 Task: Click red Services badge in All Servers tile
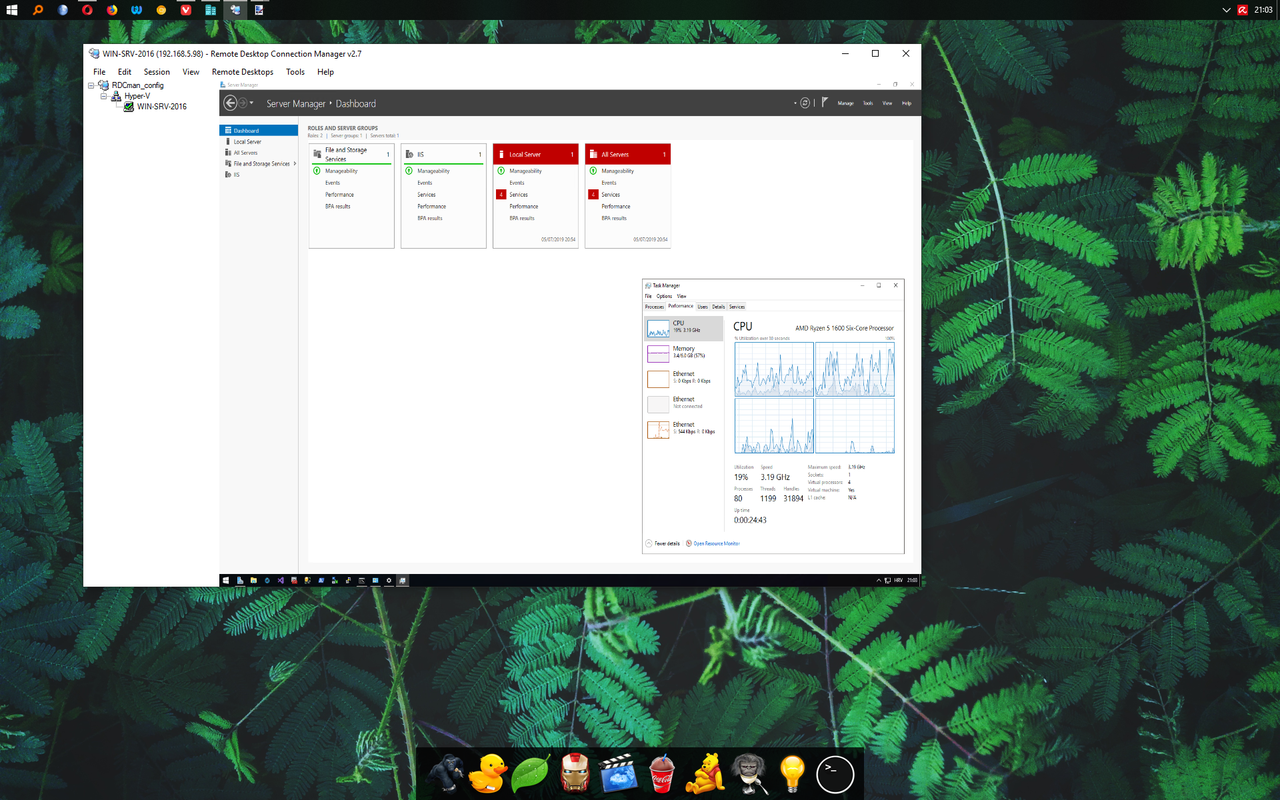(593, 194)
